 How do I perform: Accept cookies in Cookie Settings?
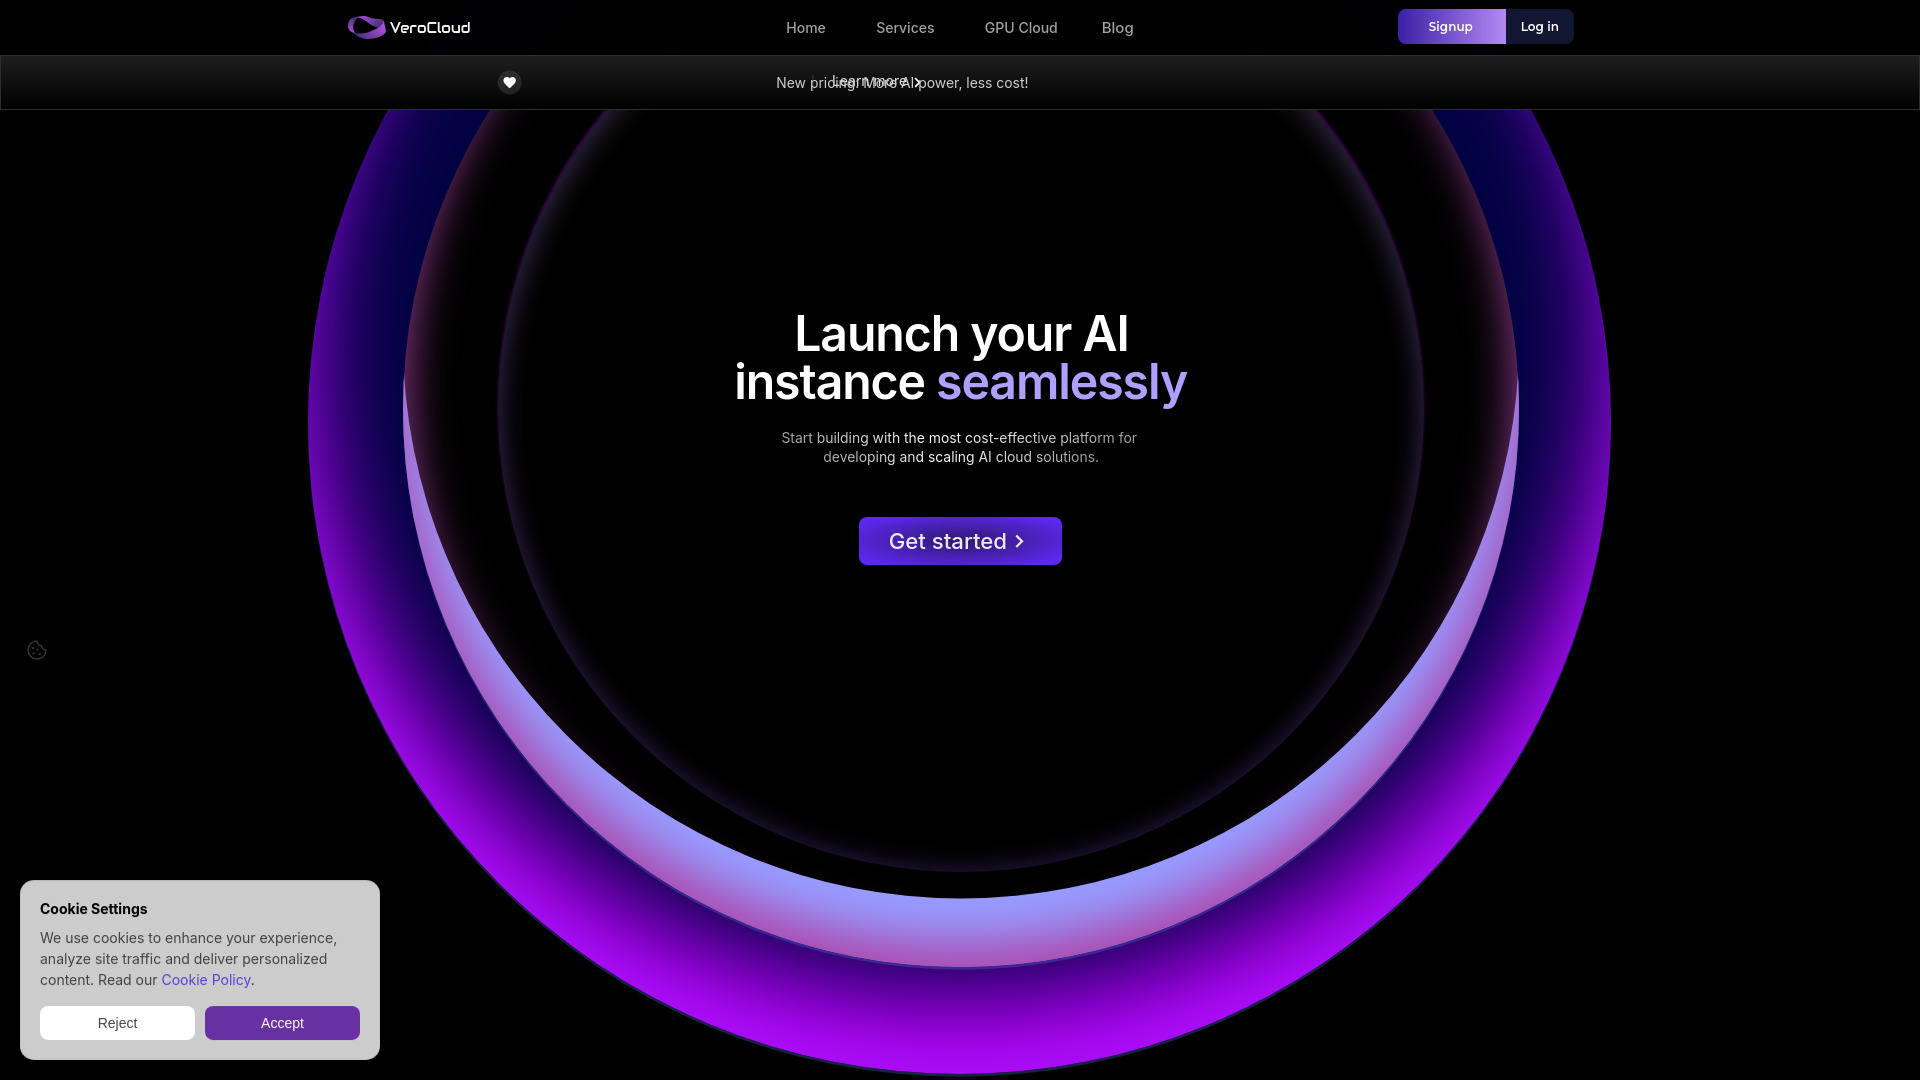[282, 1023]
